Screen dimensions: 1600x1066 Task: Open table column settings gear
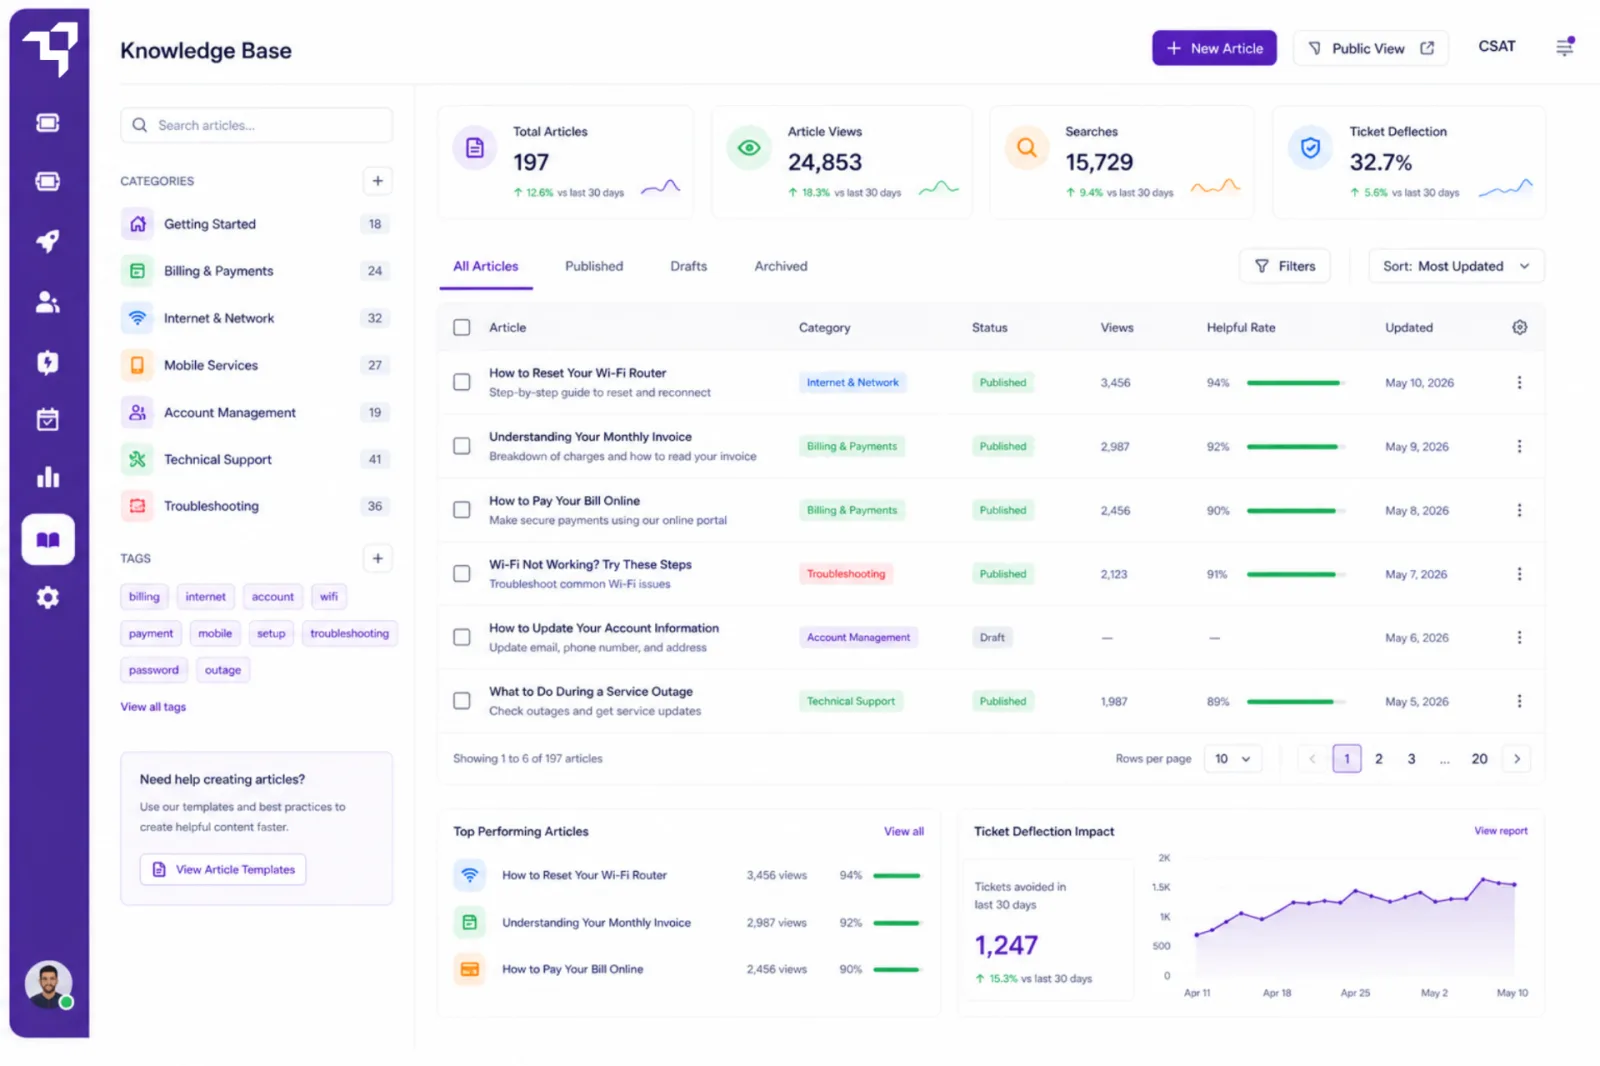1519,327
